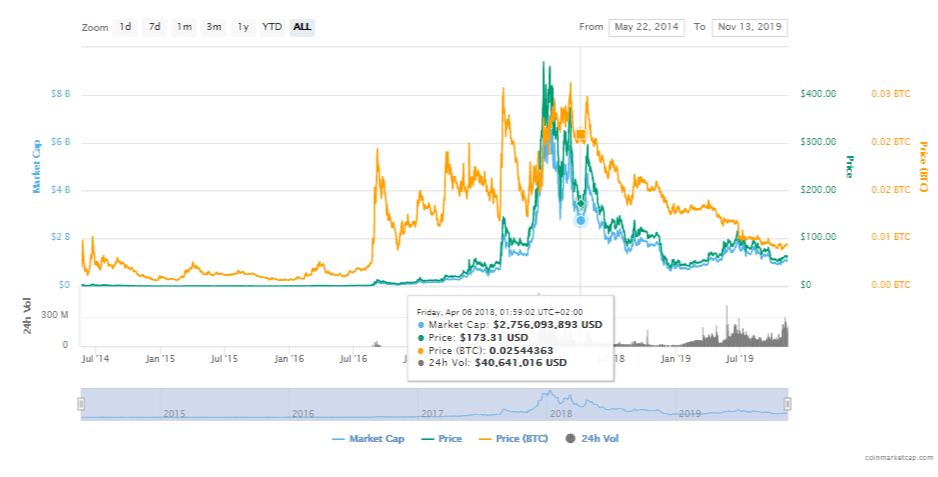Set zoom range to 1d
This screenshot has height=477, width=938.
tap(125, 27)
